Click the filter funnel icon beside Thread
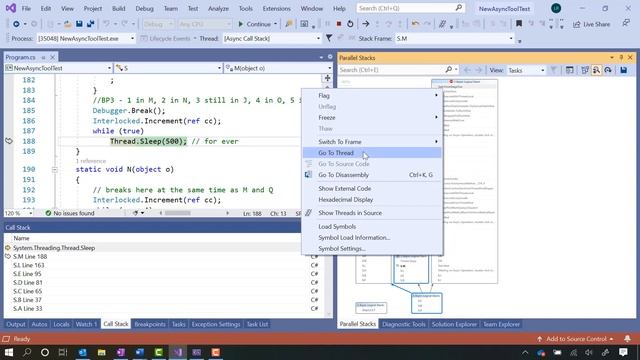Screen dimensions: 640x360 329,38
